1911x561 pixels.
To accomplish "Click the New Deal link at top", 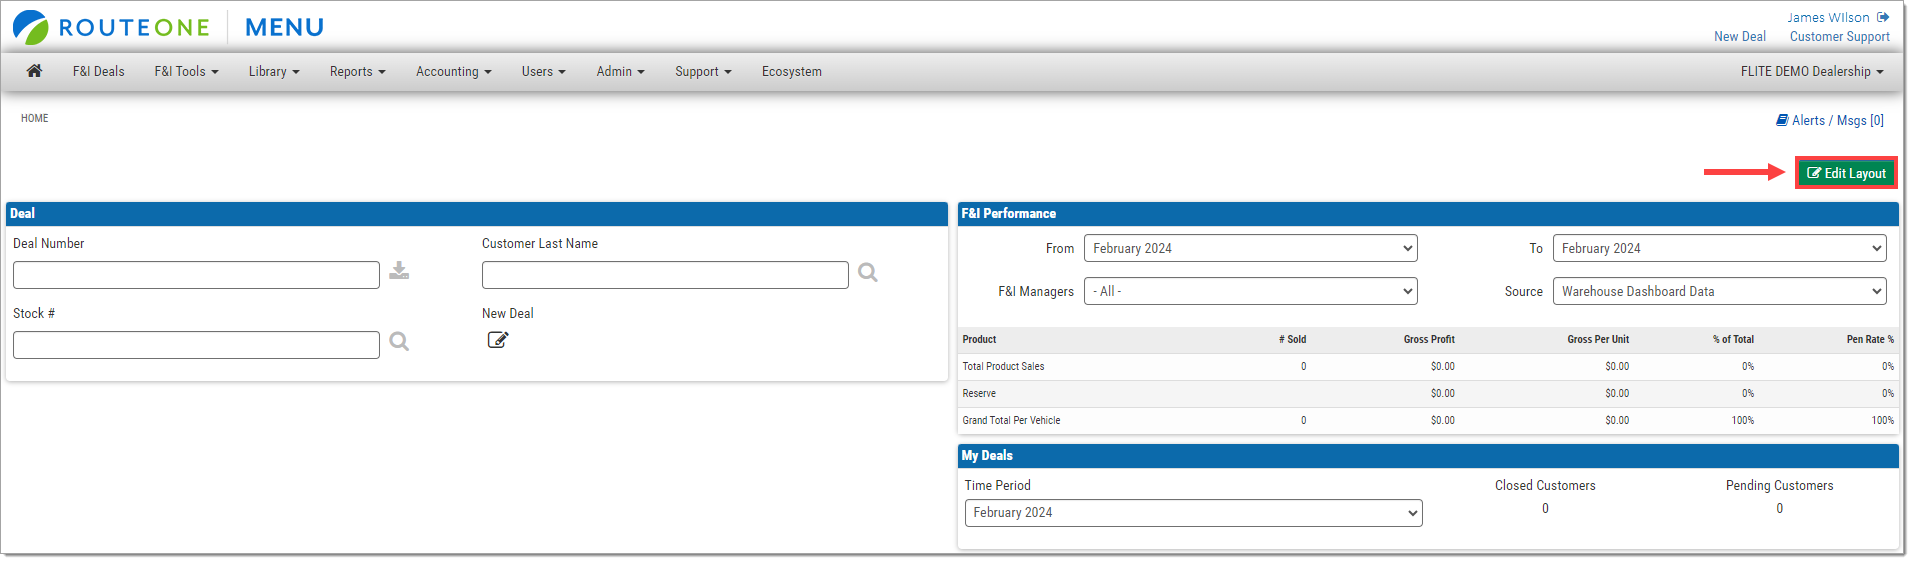I will pos(1740,36).
